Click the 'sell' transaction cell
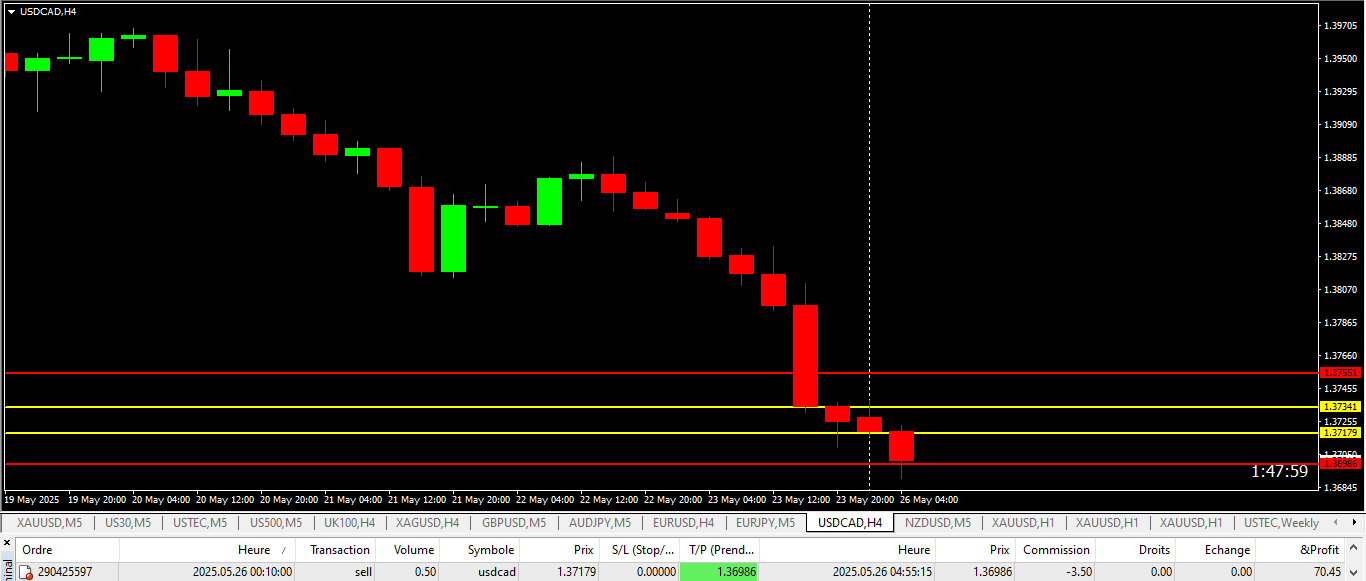This screenshot has width=1366, height=581. [x=362, y=572]
